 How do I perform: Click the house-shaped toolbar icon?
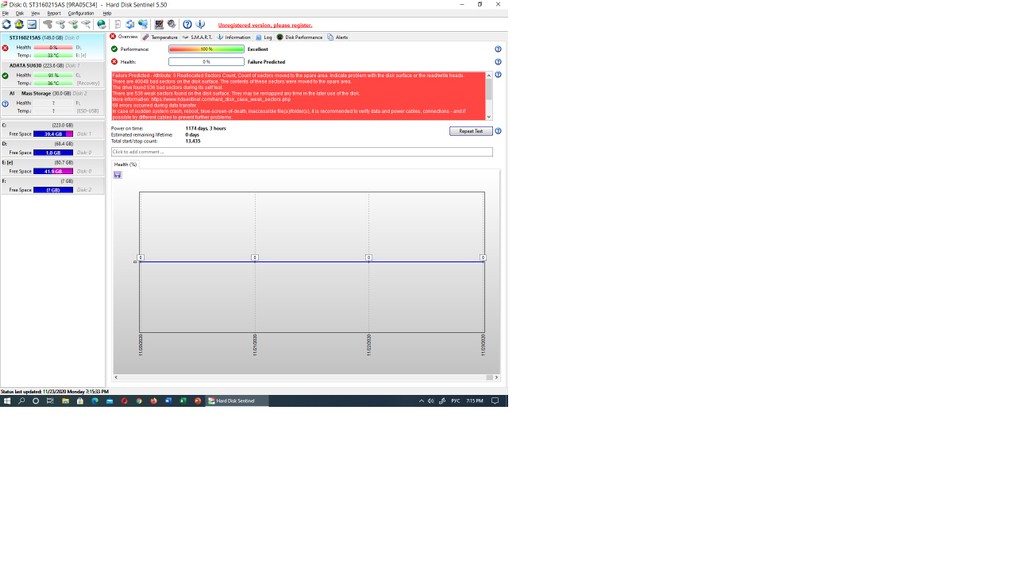pos(19,24)
